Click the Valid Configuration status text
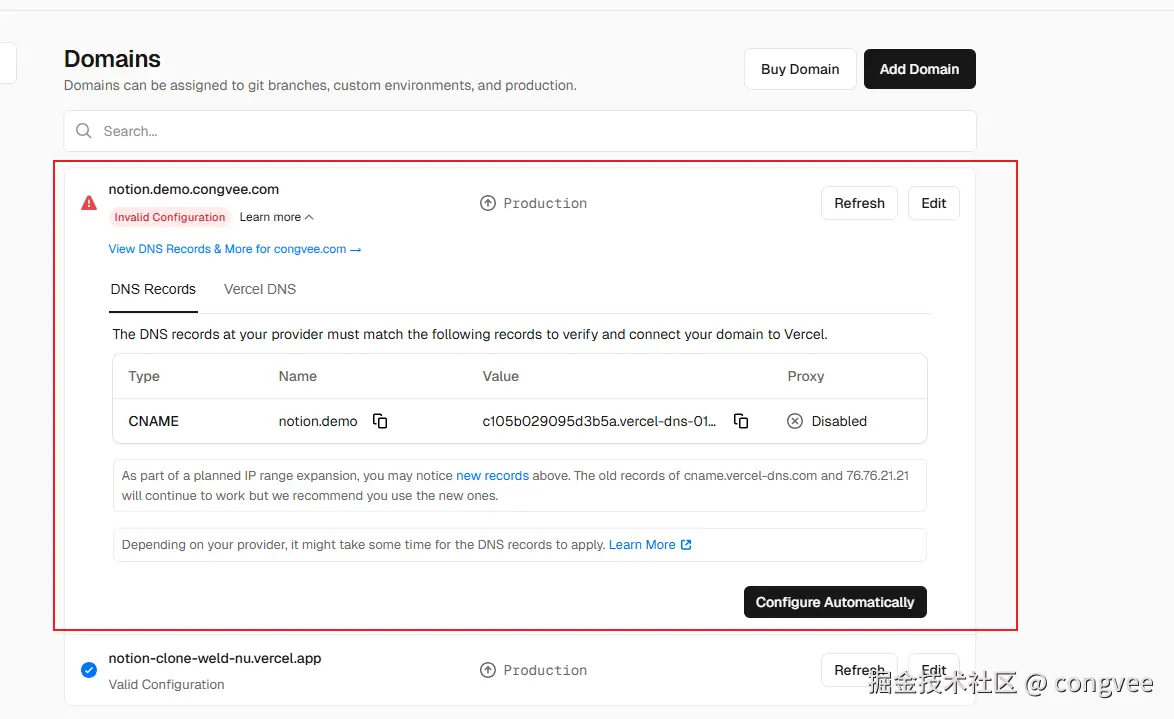 click(x=166, y=685)
